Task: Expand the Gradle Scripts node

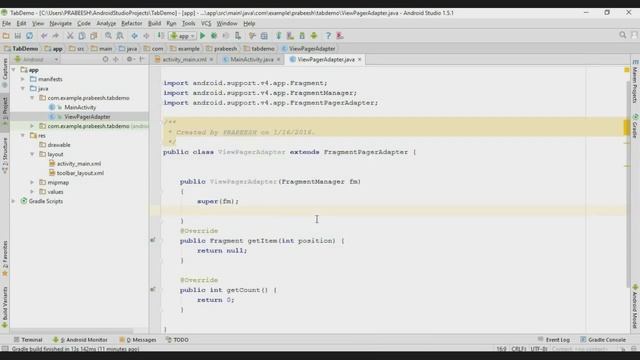Action: 14,201
